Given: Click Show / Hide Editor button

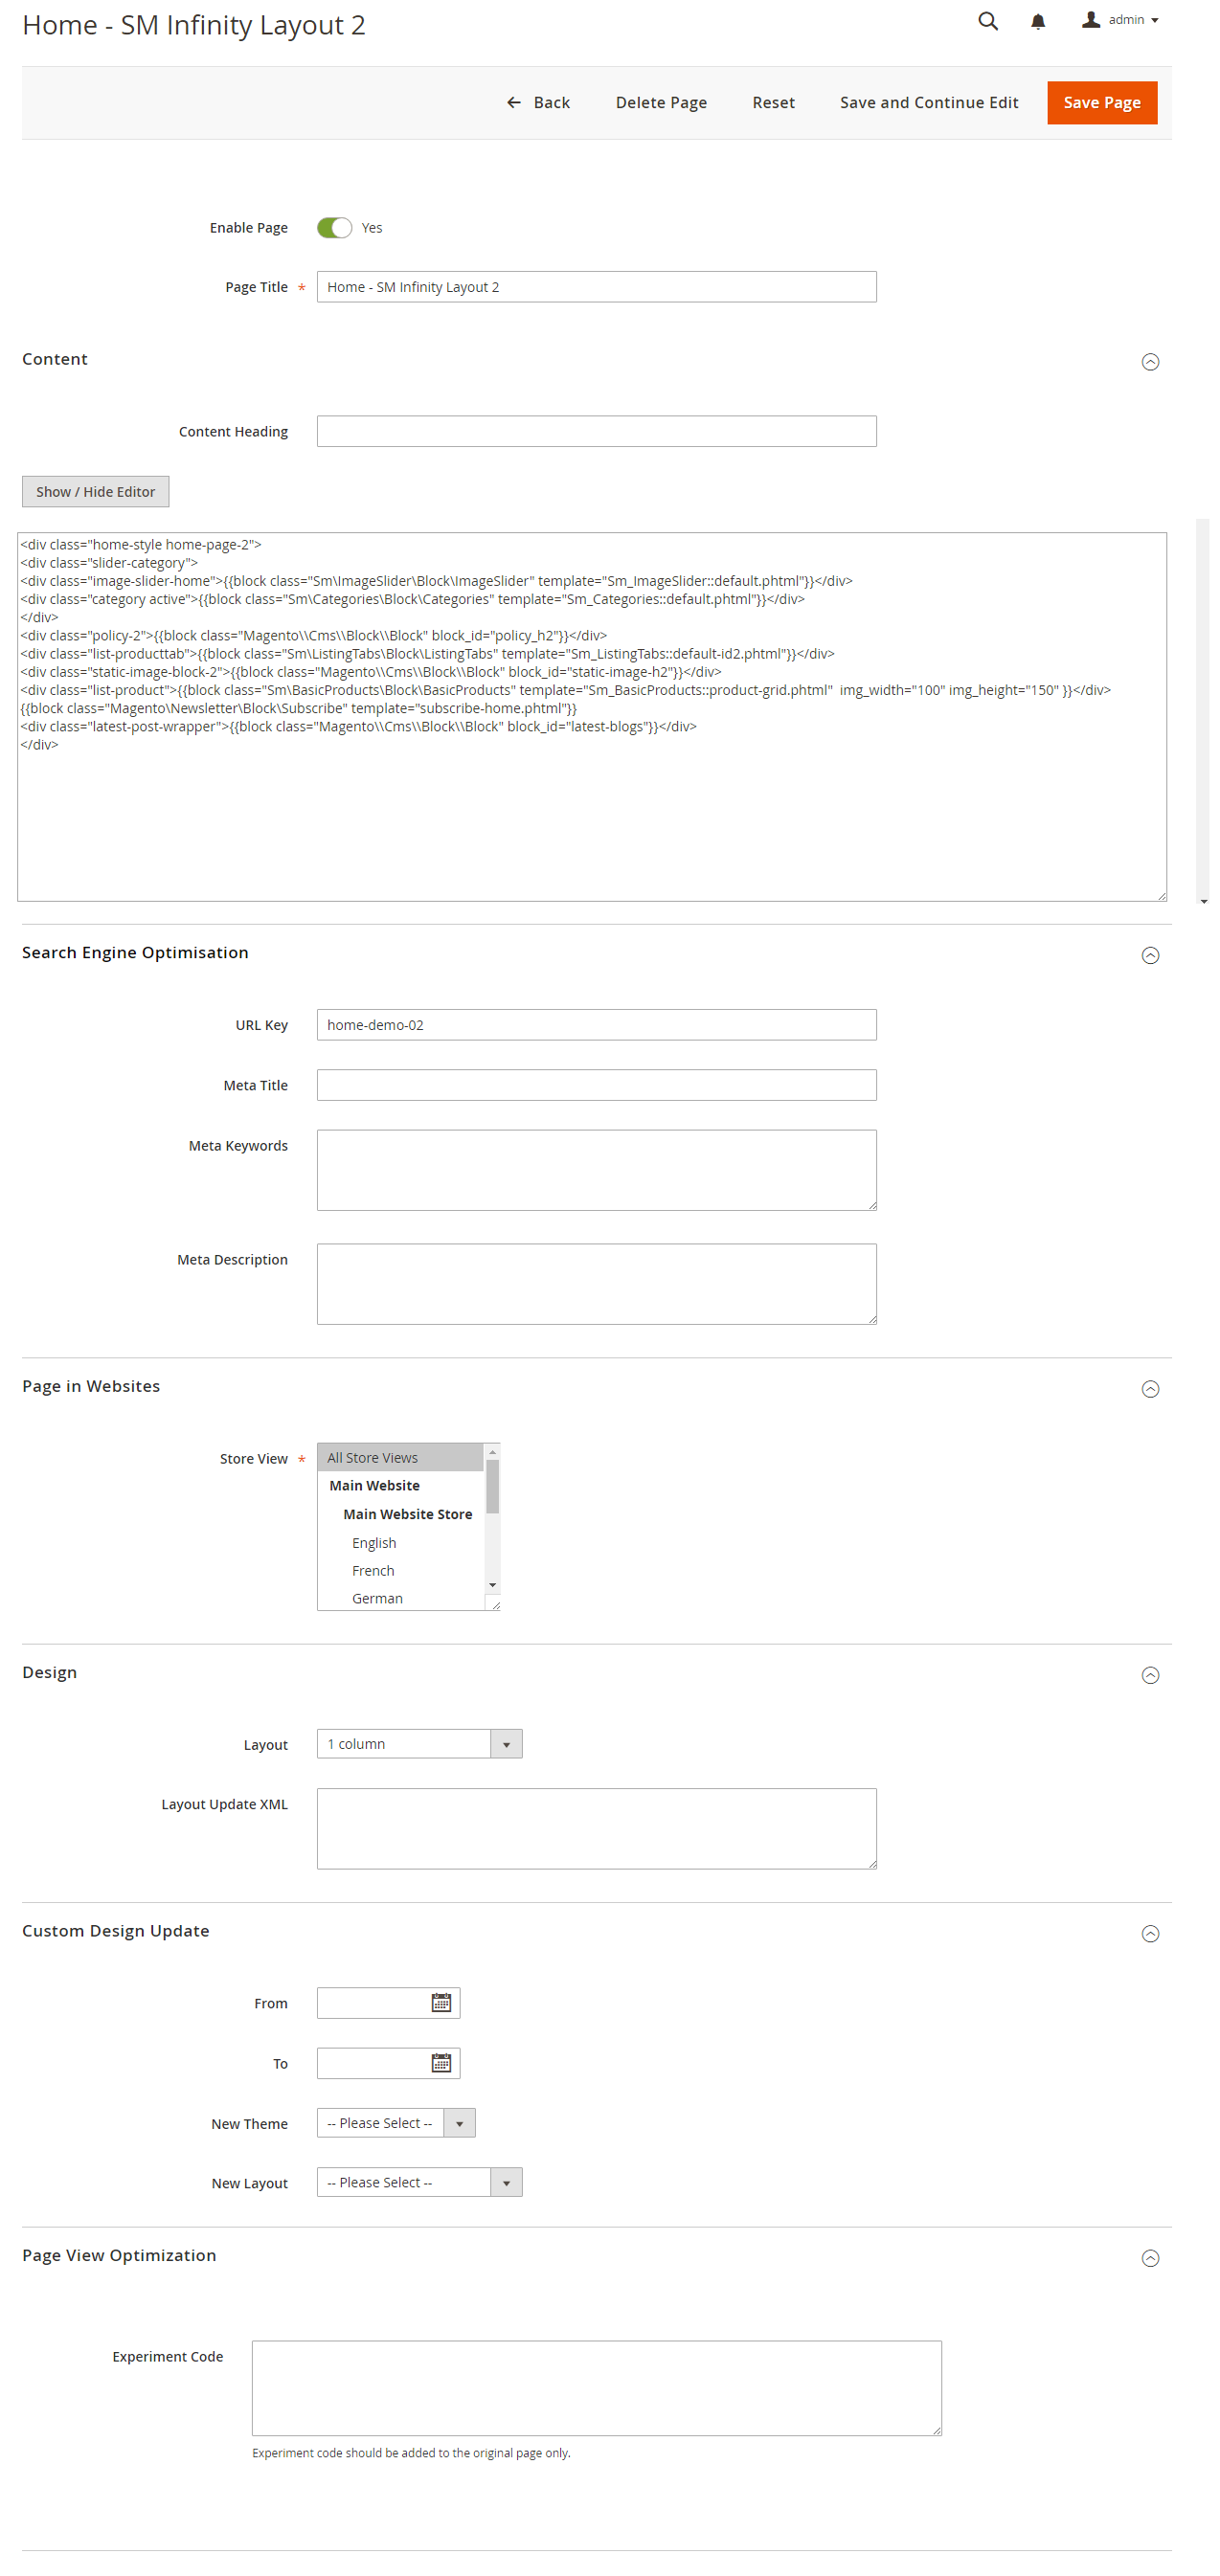Looking at the screenshot, I should (x=95, y=491).
